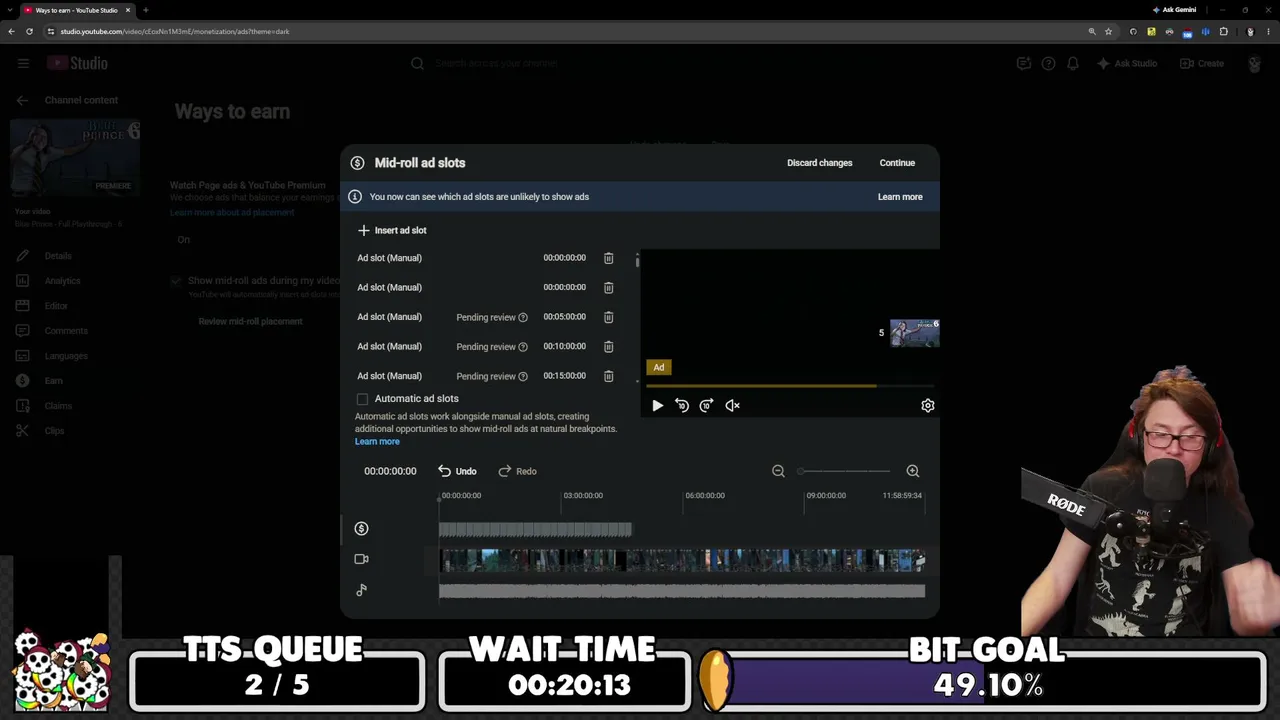The width and height of the screenshot is (1280, 720).
Task: Reload the page in the browser
Action: coord(29,31)
